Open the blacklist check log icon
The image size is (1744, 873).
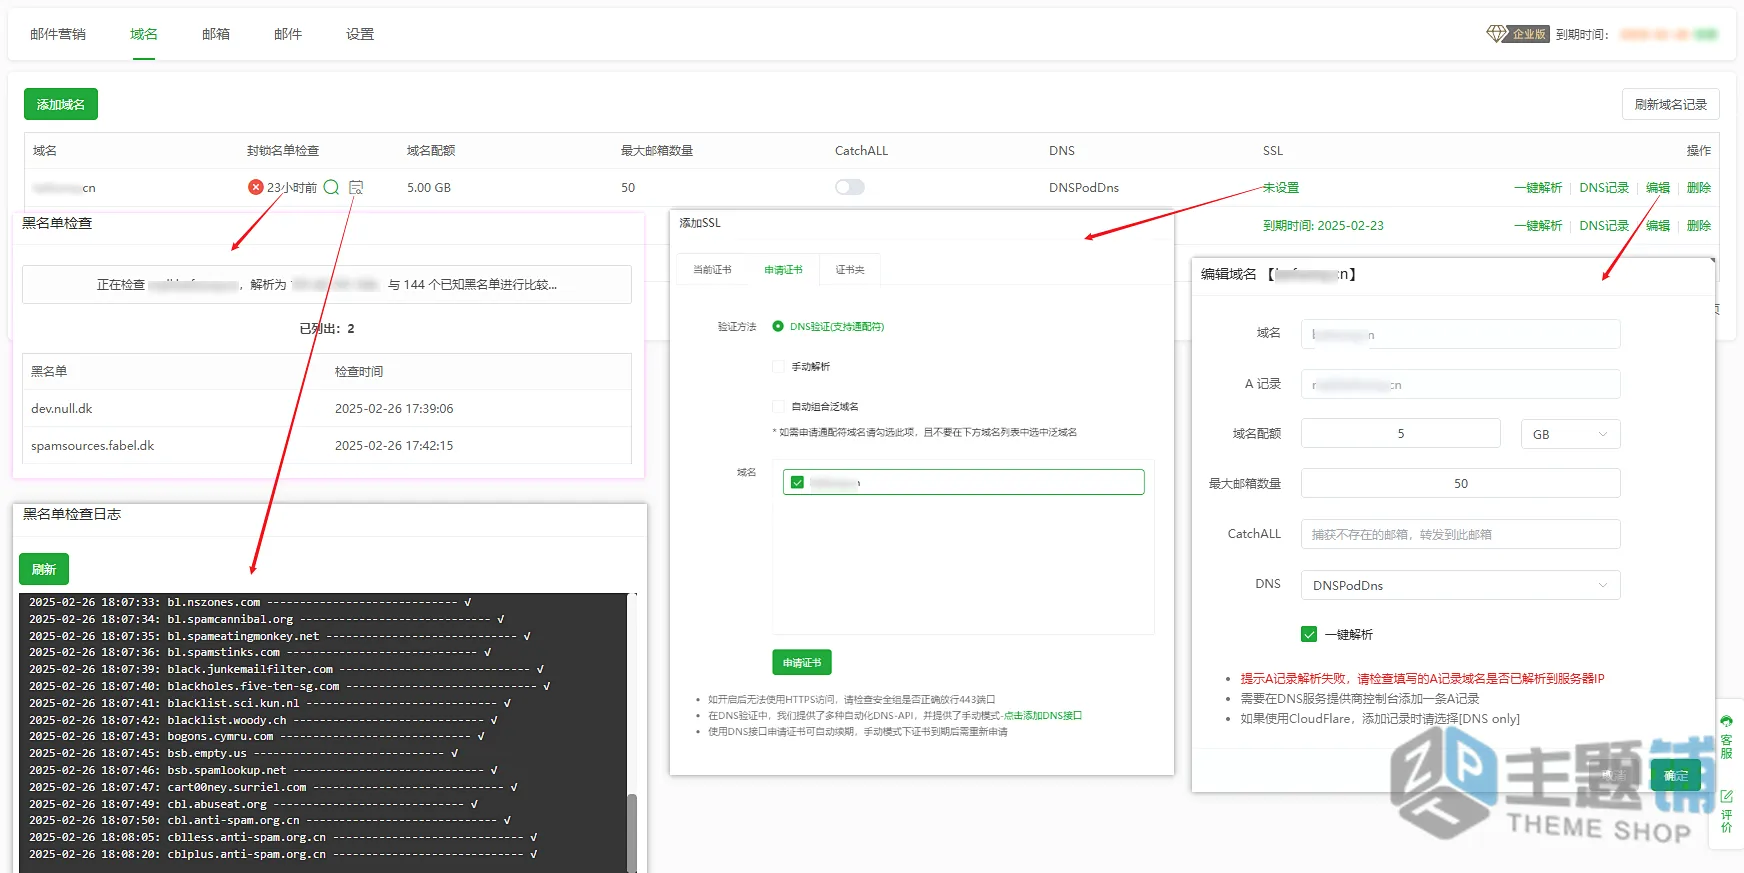(x=356, y=187)
